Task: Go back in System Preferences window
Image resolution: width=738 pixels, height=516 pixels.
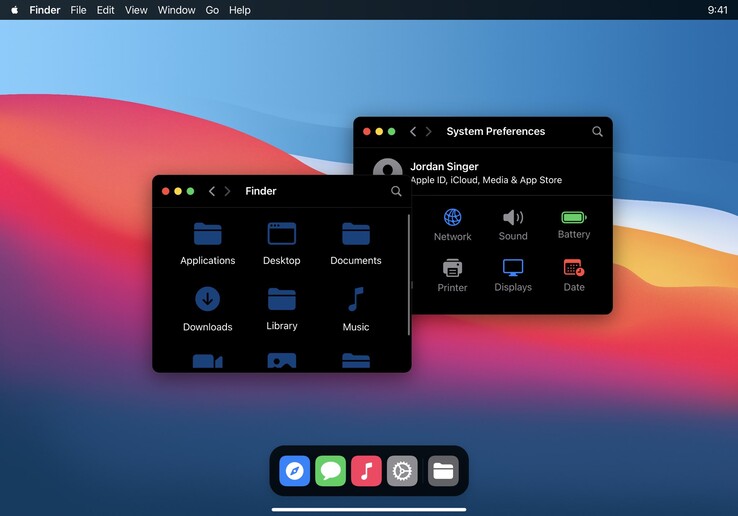Action: coord(413,131)
